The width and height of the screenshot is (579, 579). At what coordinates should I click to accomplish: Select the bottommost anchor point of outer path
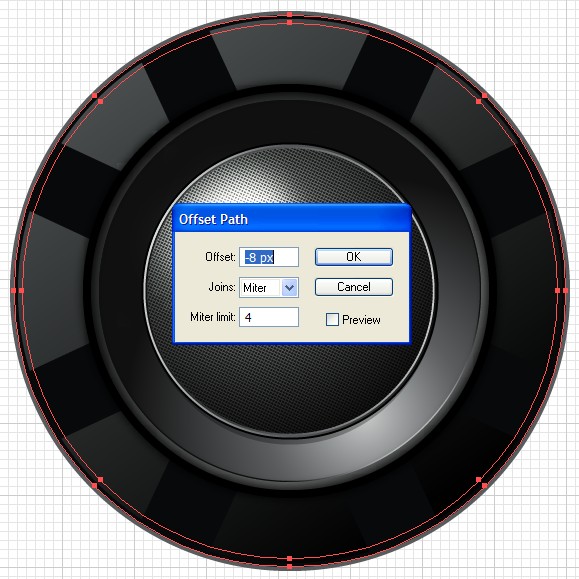(x=290, y=566)
